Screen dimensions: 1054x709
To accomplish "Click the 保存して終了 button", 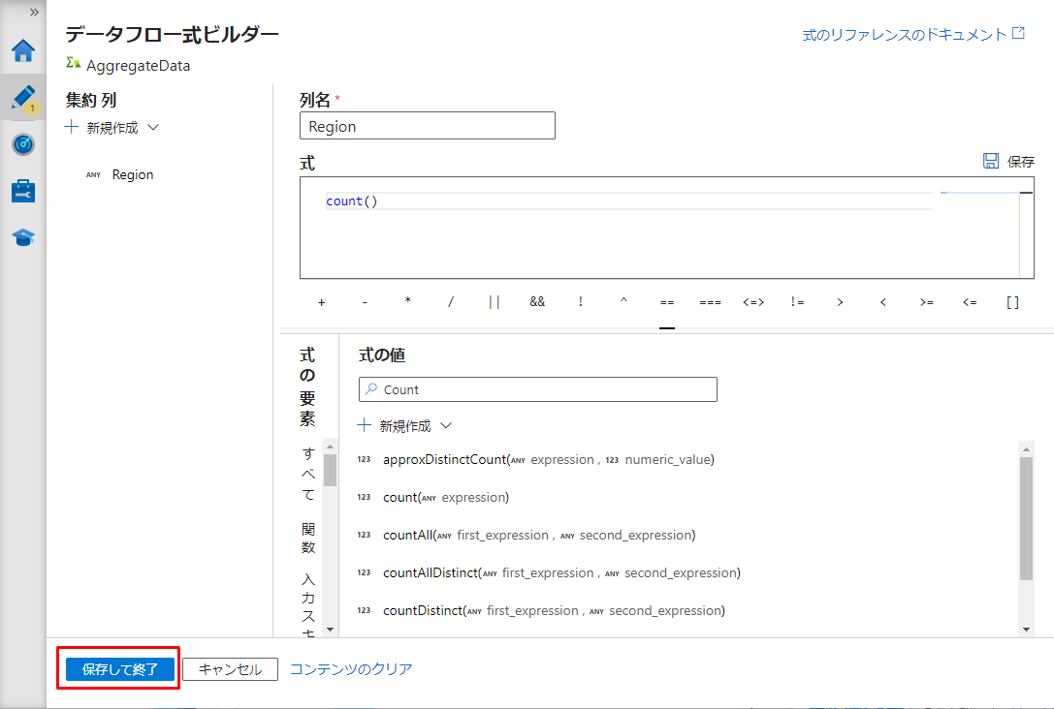I will [x=120, y=669].
